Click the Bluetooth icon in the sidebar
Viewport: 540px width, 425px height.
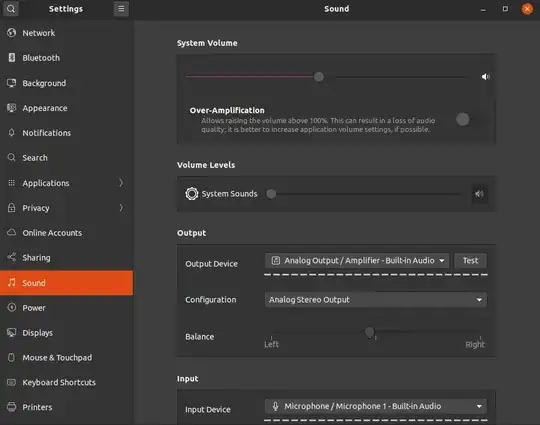click(x=12, y=58)
